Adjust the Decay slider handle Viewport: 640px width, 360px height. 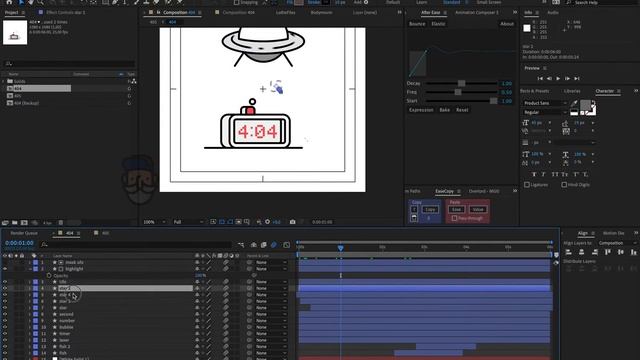click(x=461, y=83)
